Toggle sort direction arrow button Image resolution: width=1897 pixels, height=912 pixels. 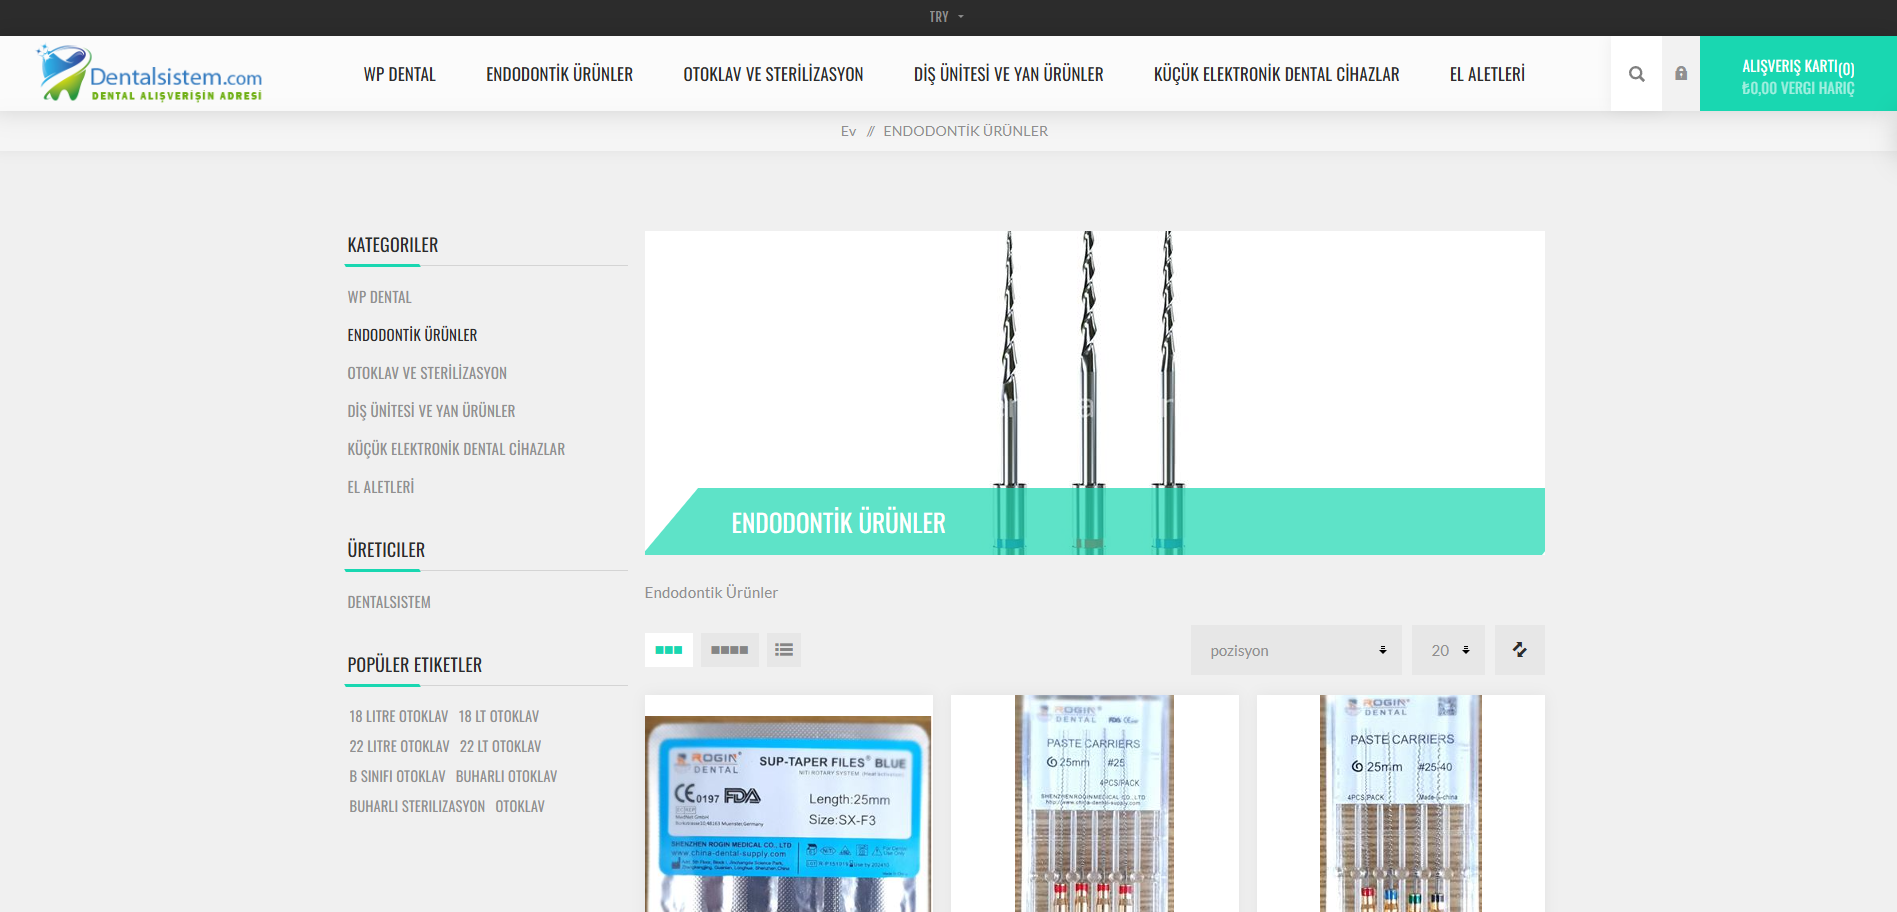pos(1519,650)
